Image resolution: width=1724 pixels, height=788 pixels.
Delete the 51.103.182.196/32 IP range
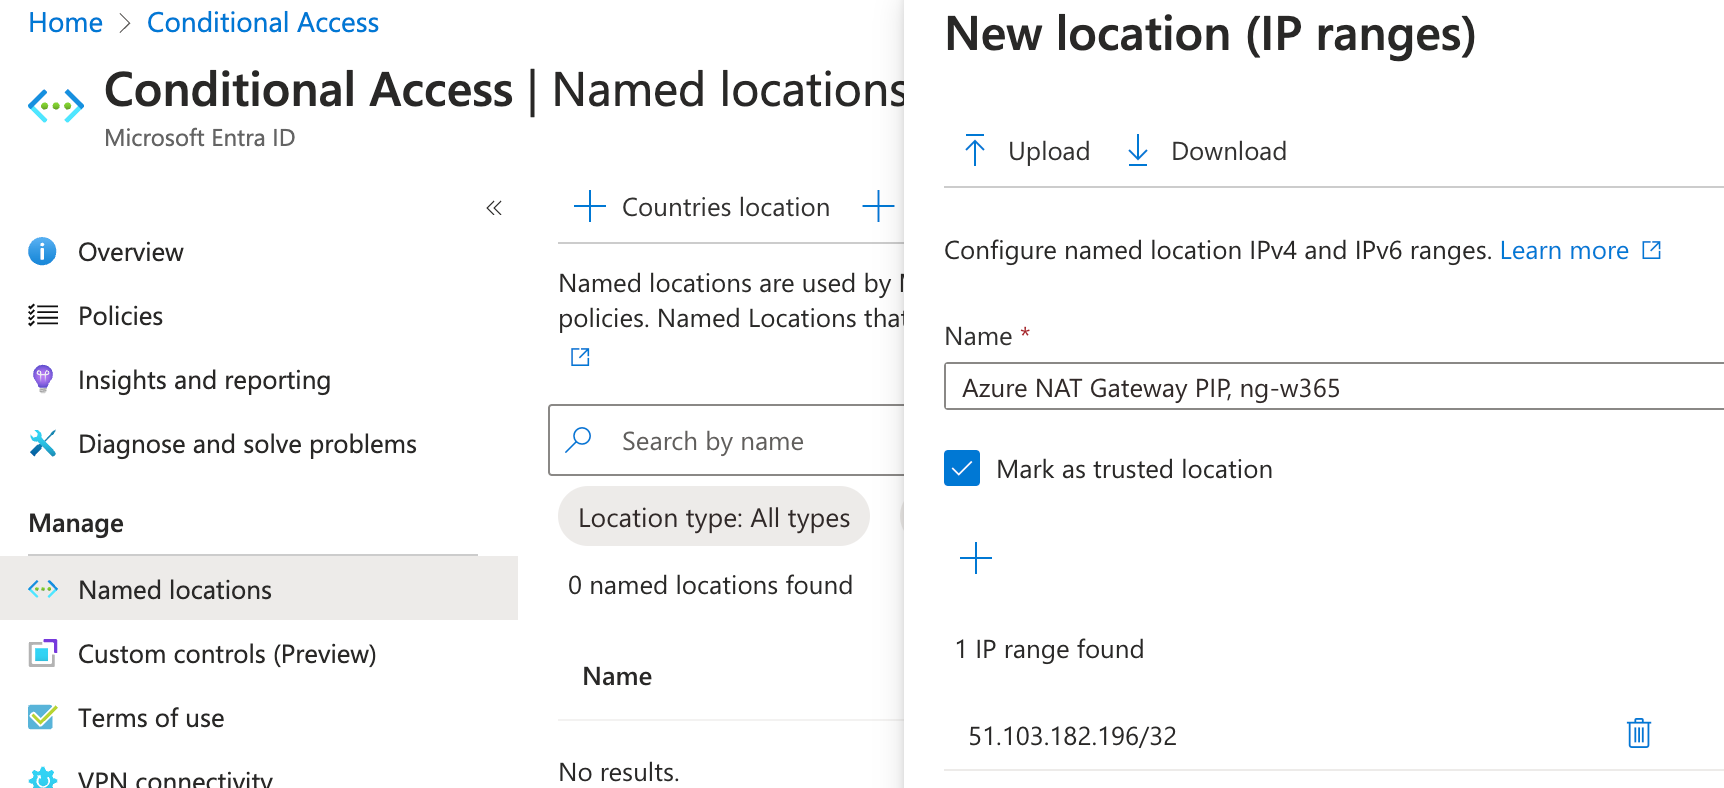[1638, 734]
